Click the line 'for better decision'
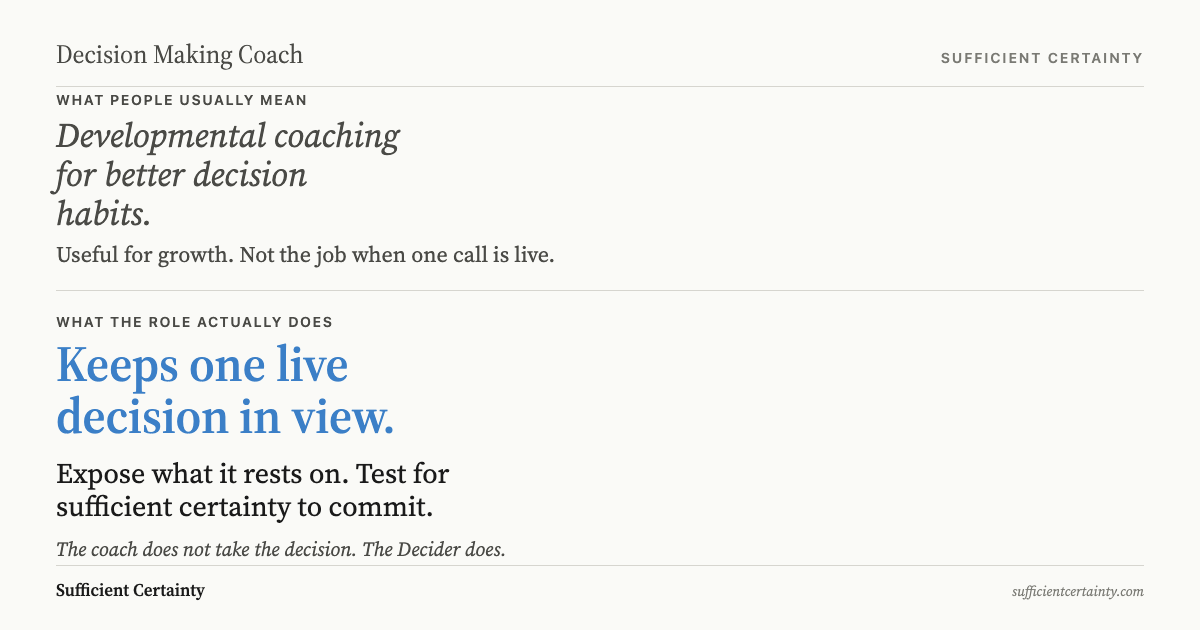The image size is (1200, 630). click(x=181, y=175)
